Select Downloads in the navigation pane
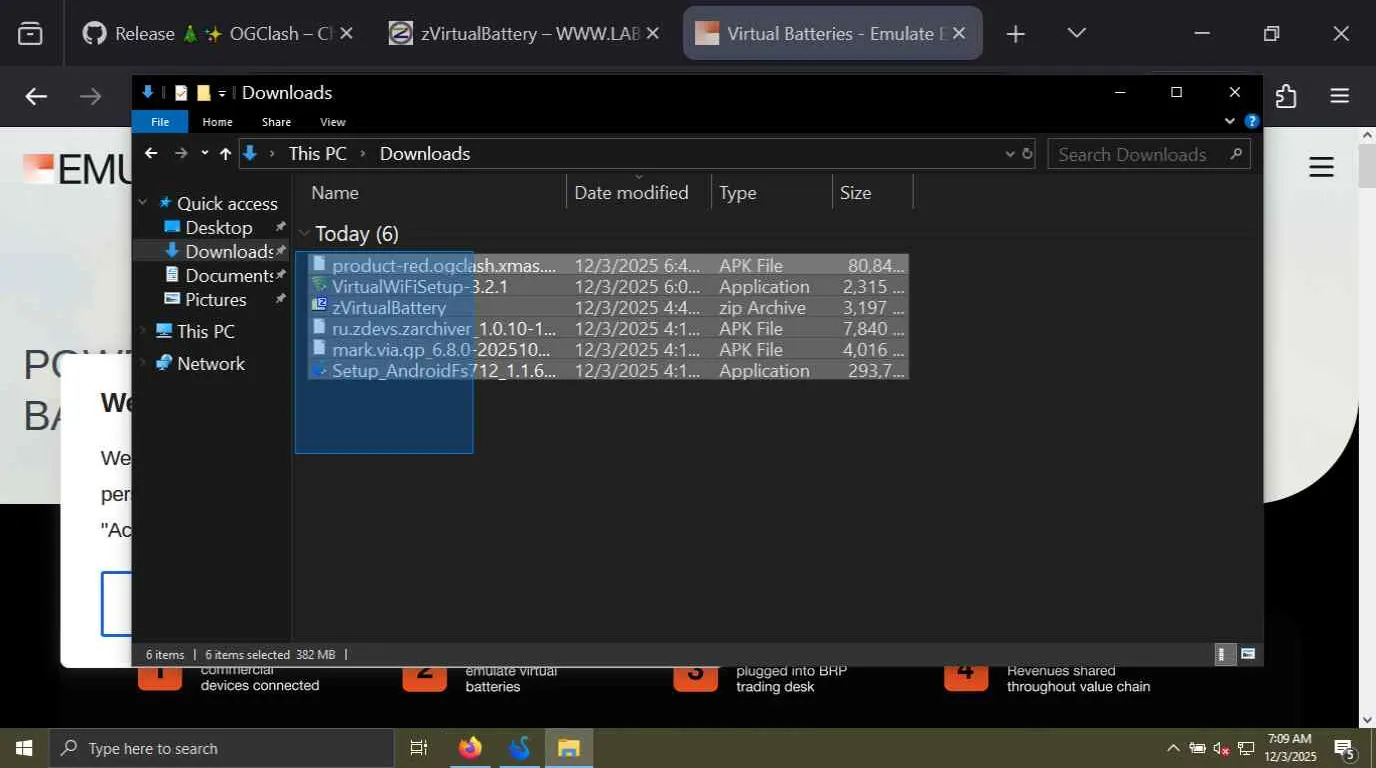This screenshot has width=1376, height=768. (x=229, y=251)
